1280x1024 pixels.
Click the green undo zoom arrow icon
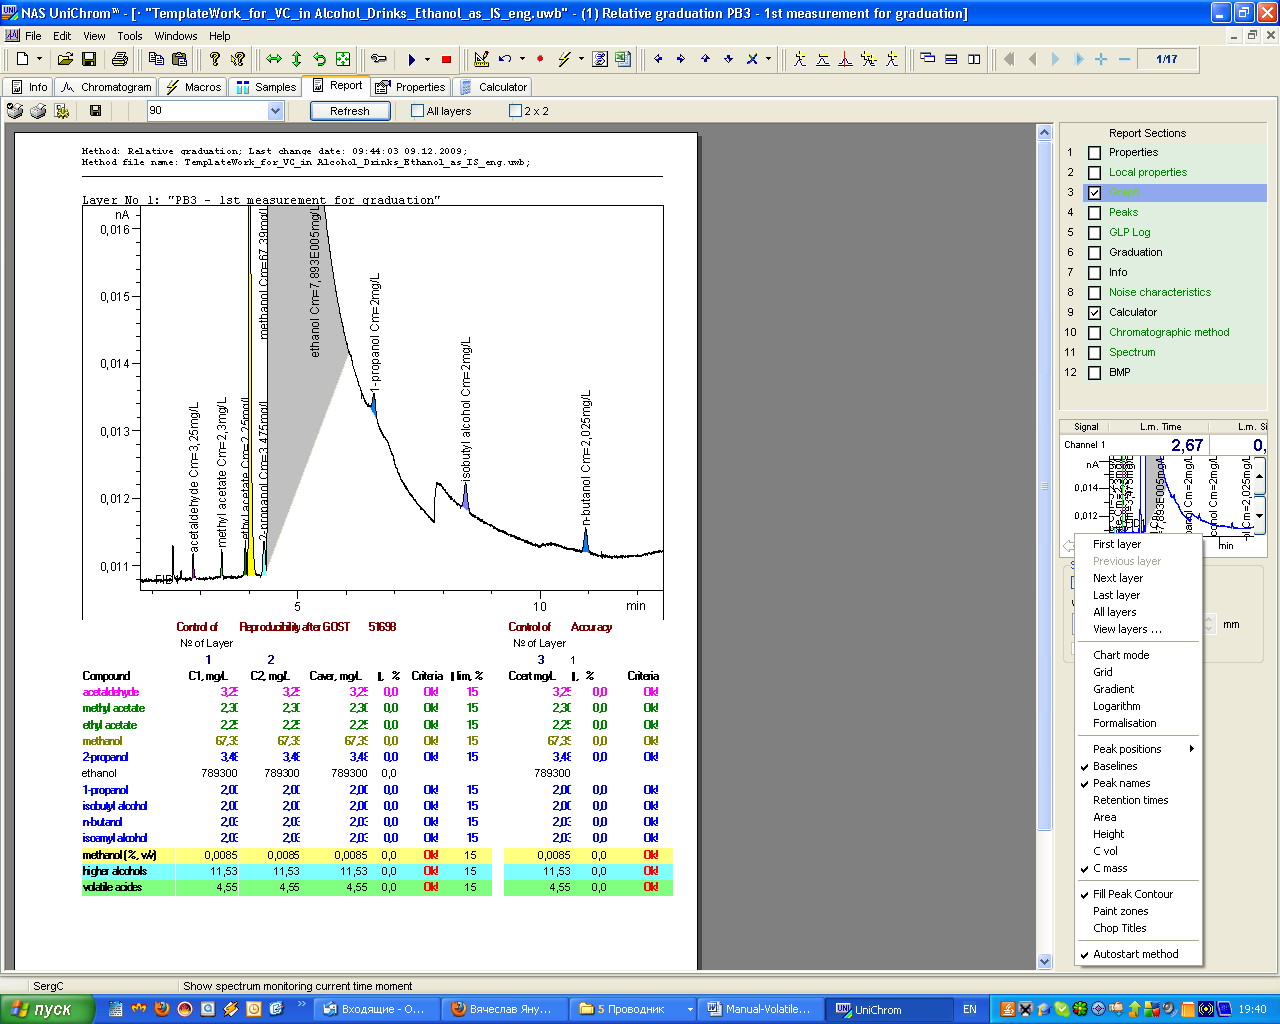point(320,60)
